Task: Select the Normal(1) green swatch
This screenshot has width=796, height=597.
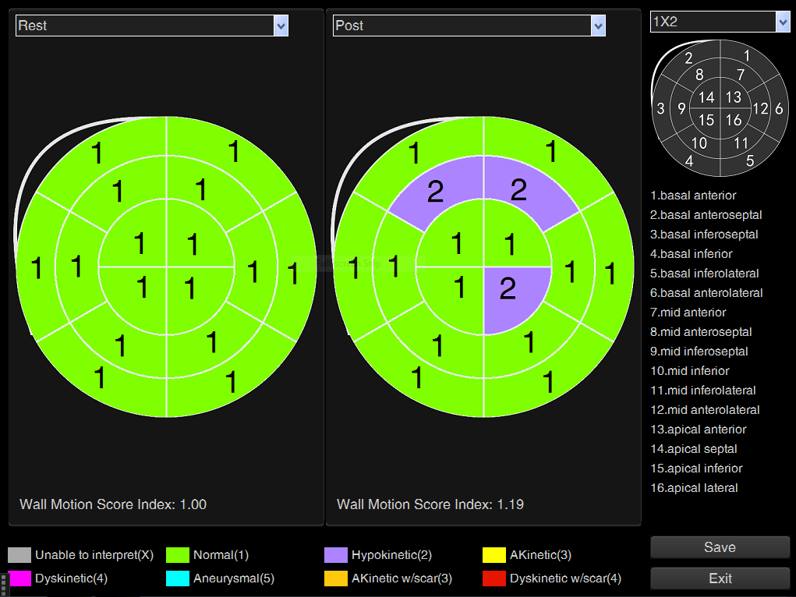Action: [177, 555]
